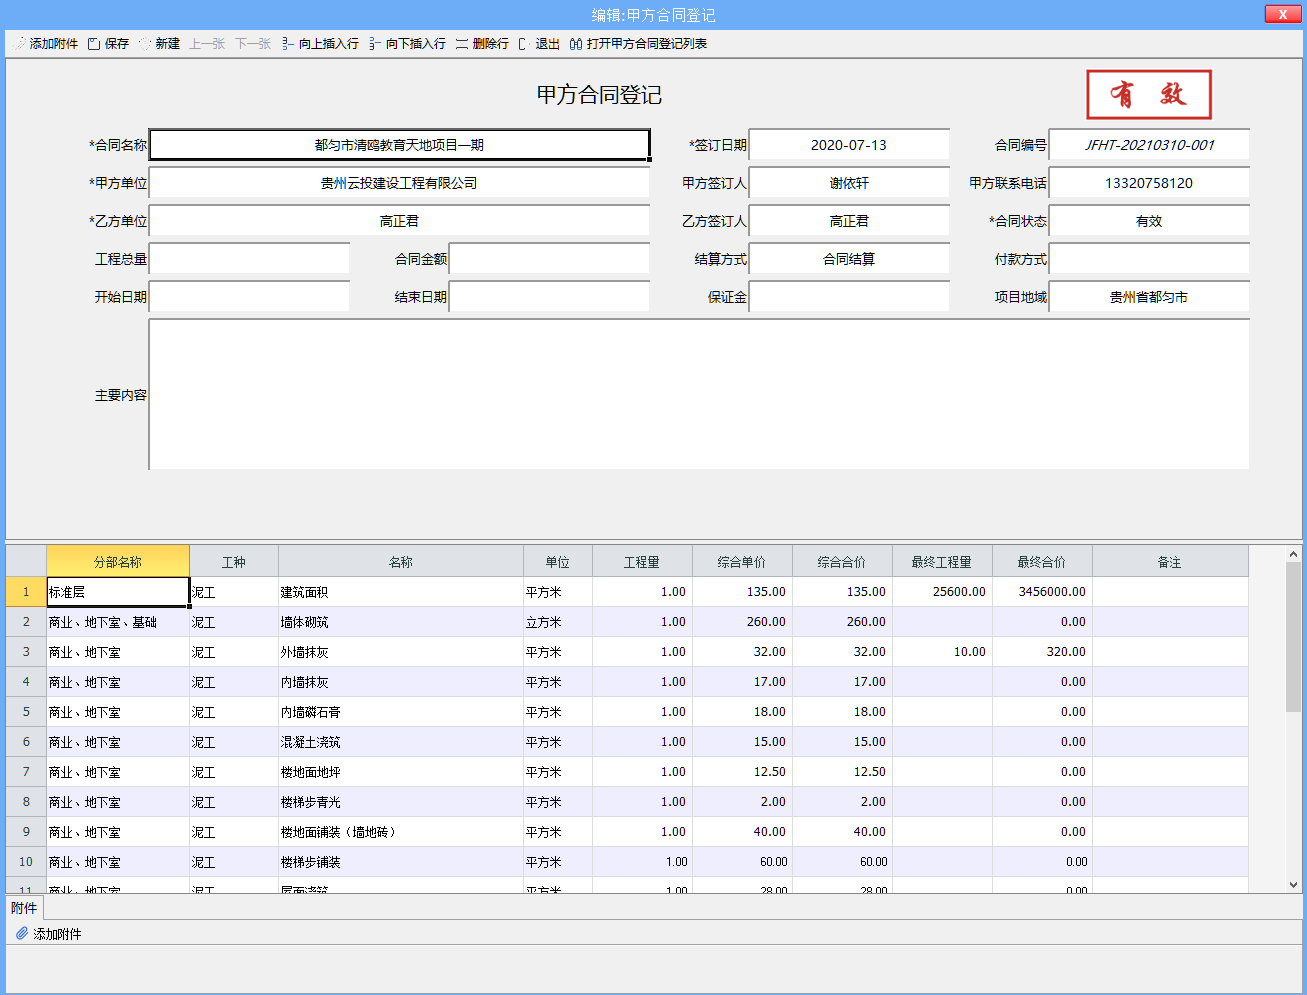The width and height of the screenshot is (1307, 995).
Task: Click the 混凝土浇筑 cell
Action: point(401,742)
